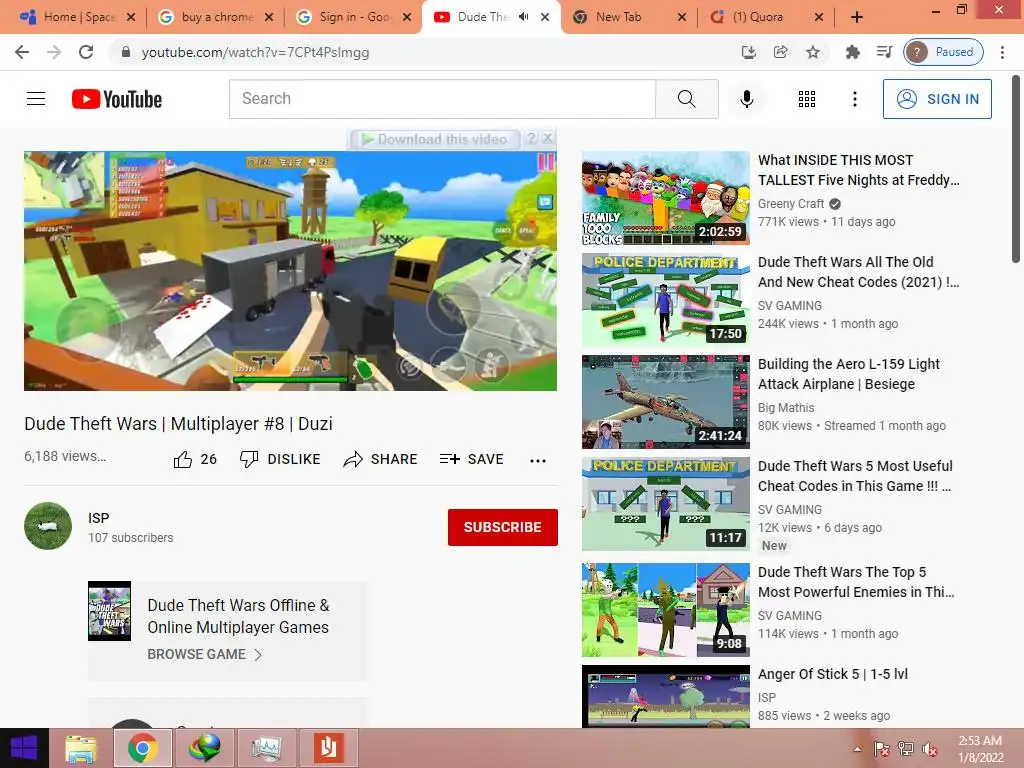Open YouTube settings three-dot menu

(854, 99)
